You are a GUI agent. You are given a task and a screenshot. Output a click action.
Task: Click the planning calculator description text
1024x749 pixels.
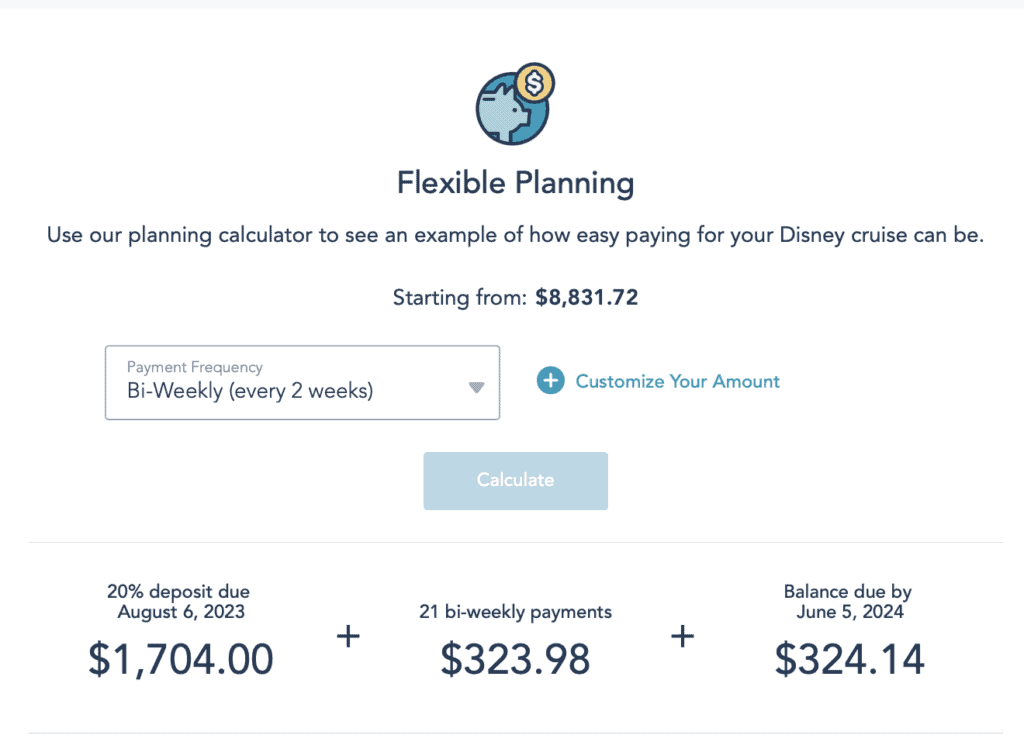click(x=515, y=235)
